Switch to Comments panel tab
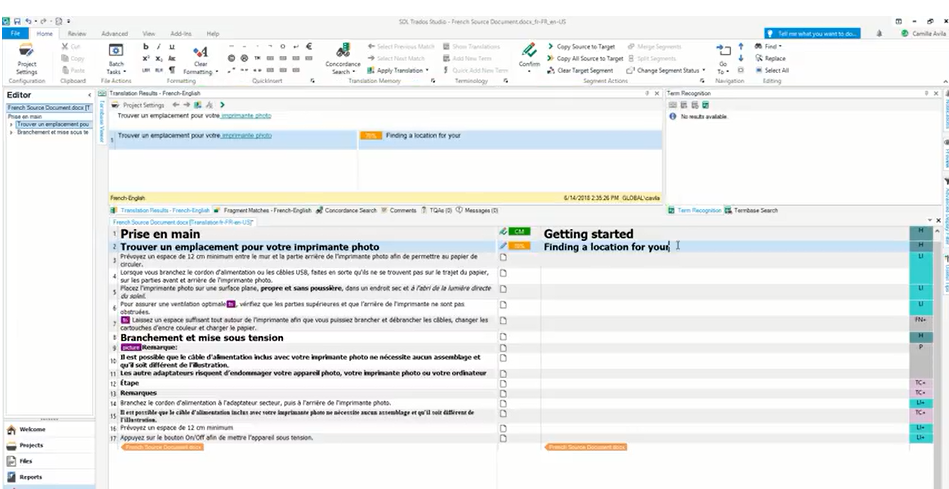This screenshot has width=949, height=489. [398, 211]
